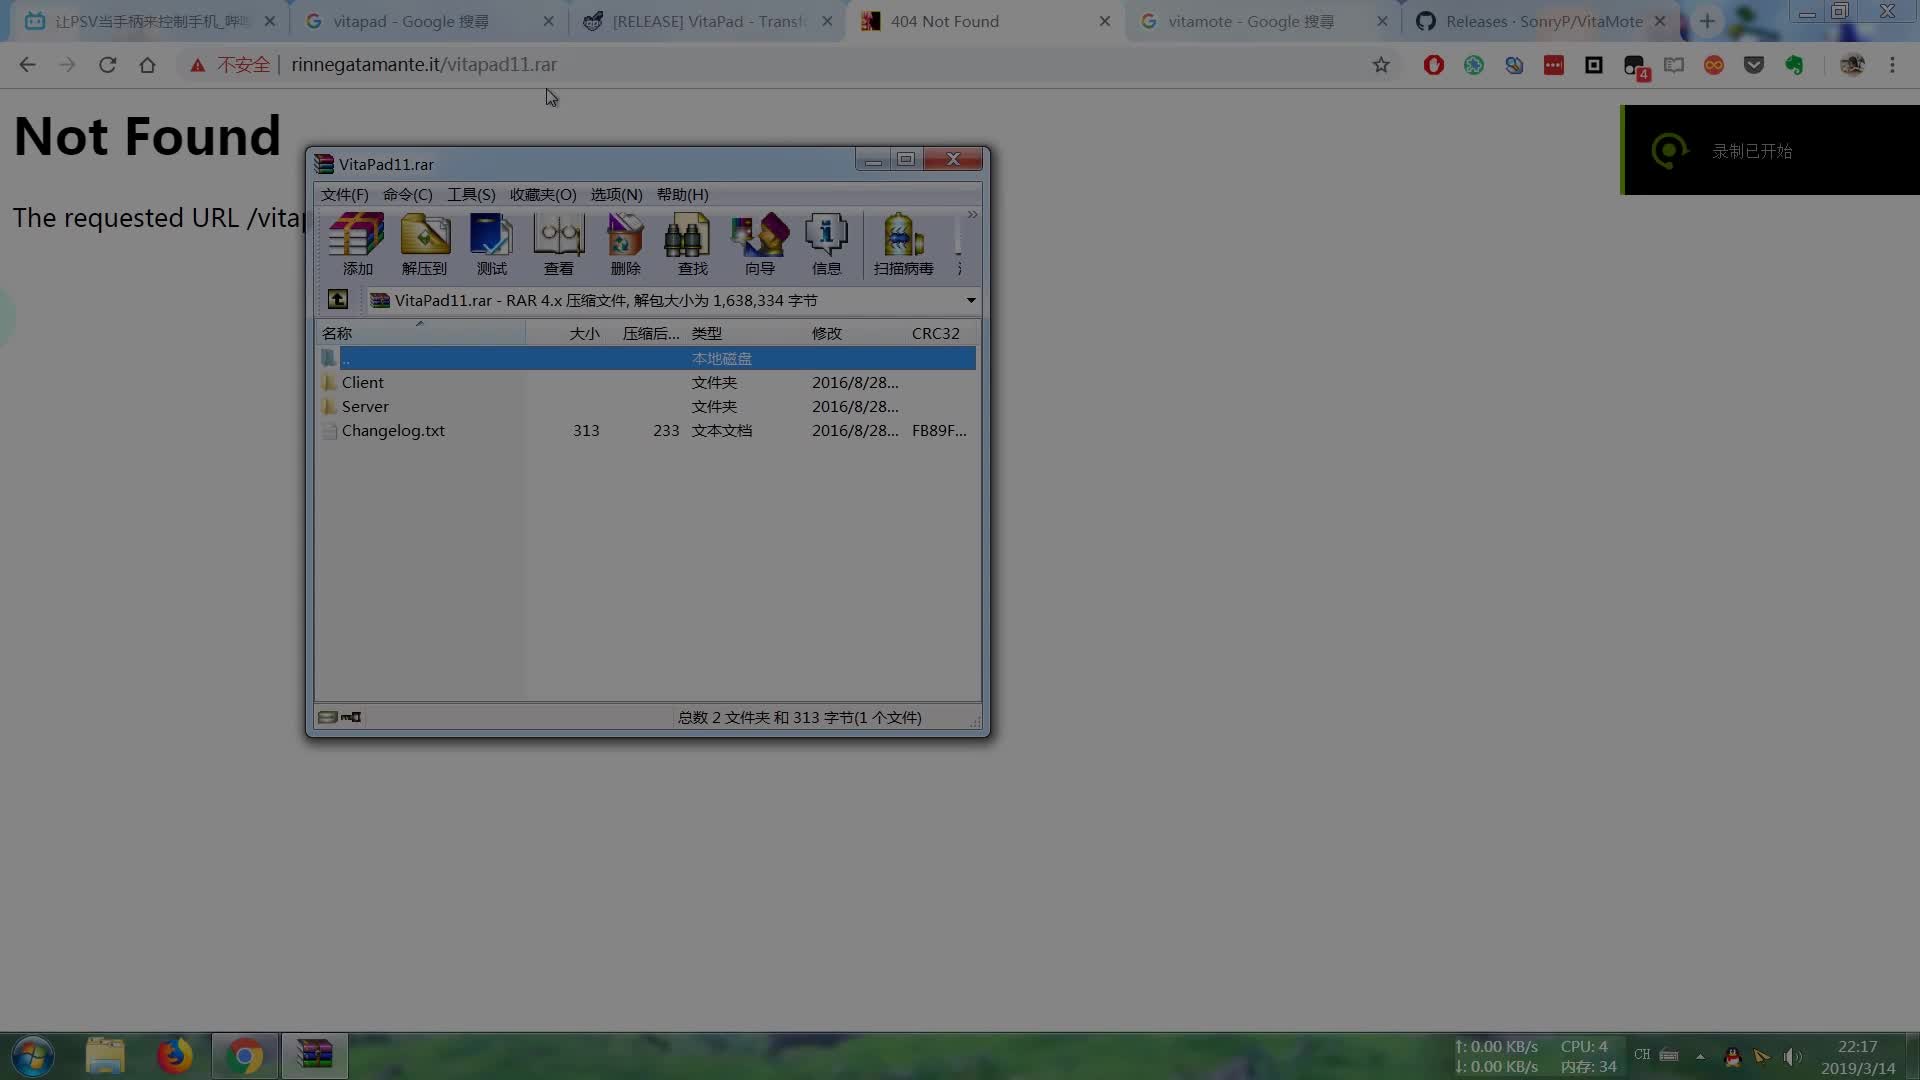Reload the 404 page in Chrome

[x=107, y=65]
